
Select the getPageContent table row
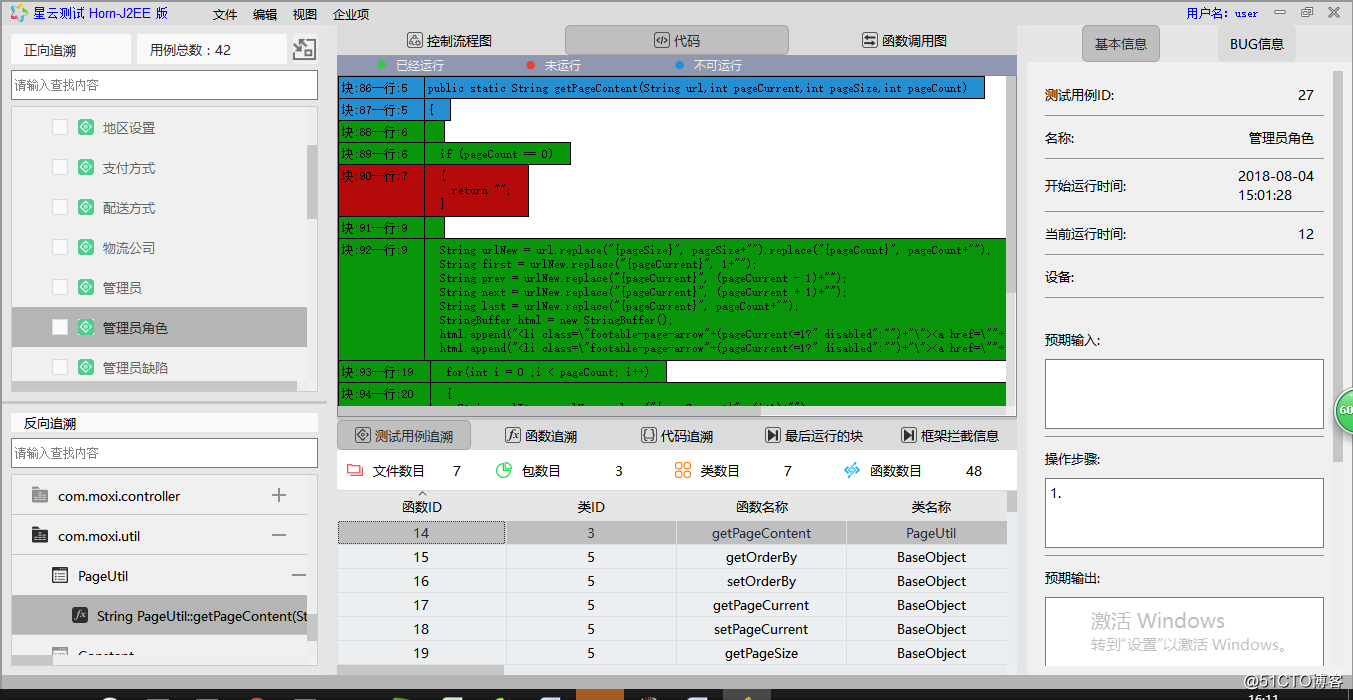[672, 533]
